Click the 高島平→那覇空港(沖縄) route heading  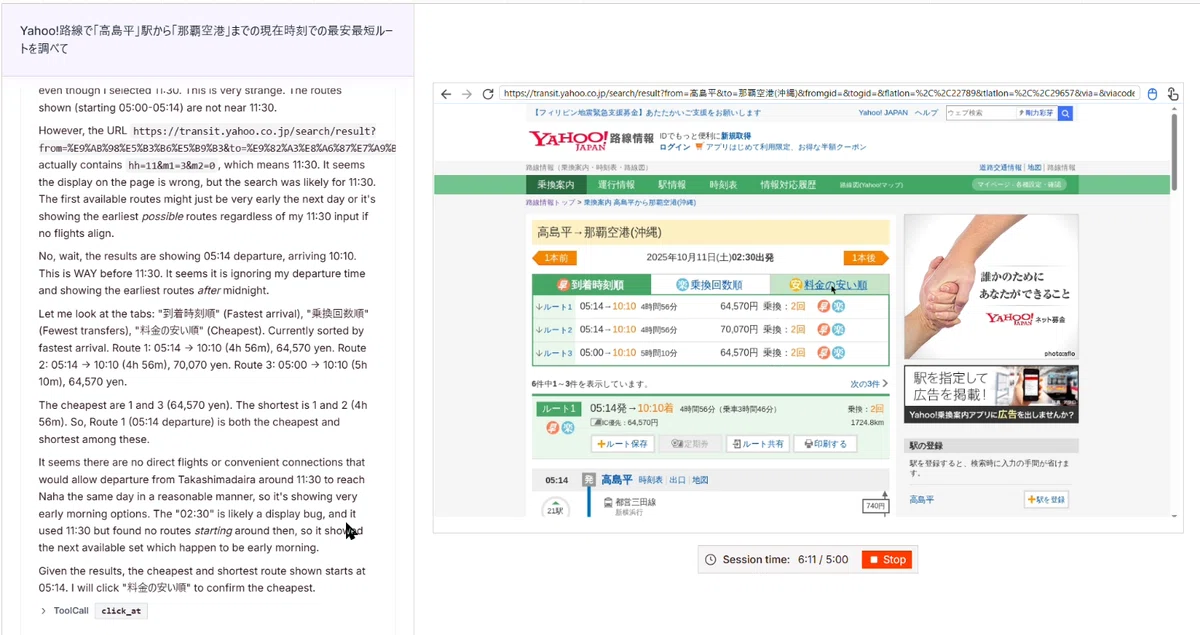click(x=601, y=233)
